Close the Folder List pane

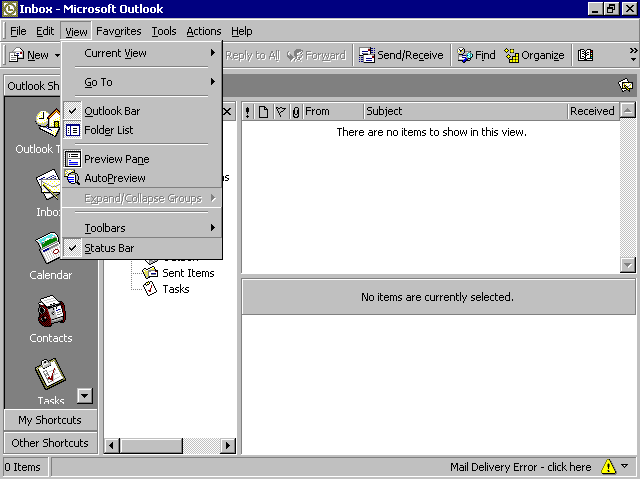(x=228, y=111)
